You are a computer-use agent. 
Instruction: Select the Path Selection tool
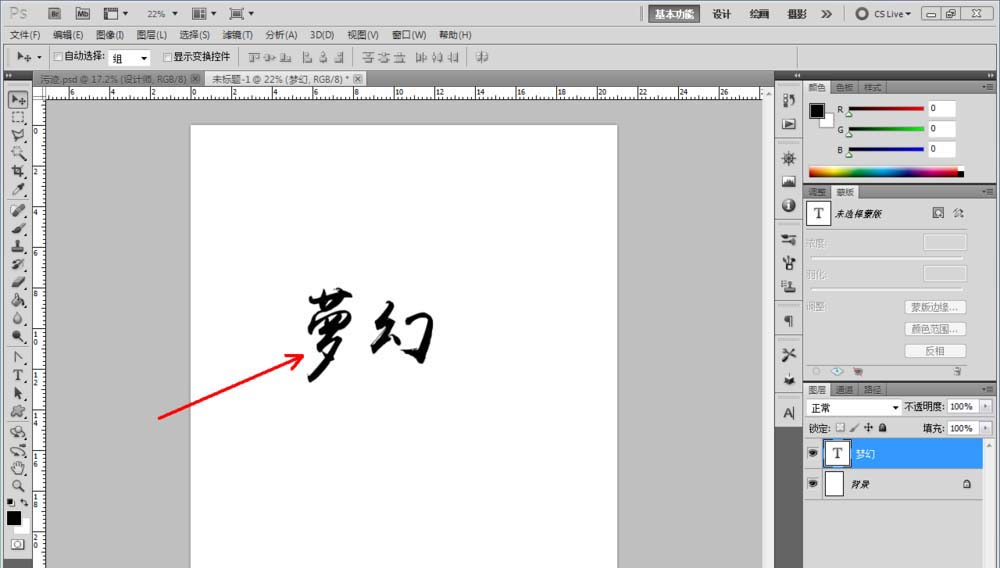(18, 393)
